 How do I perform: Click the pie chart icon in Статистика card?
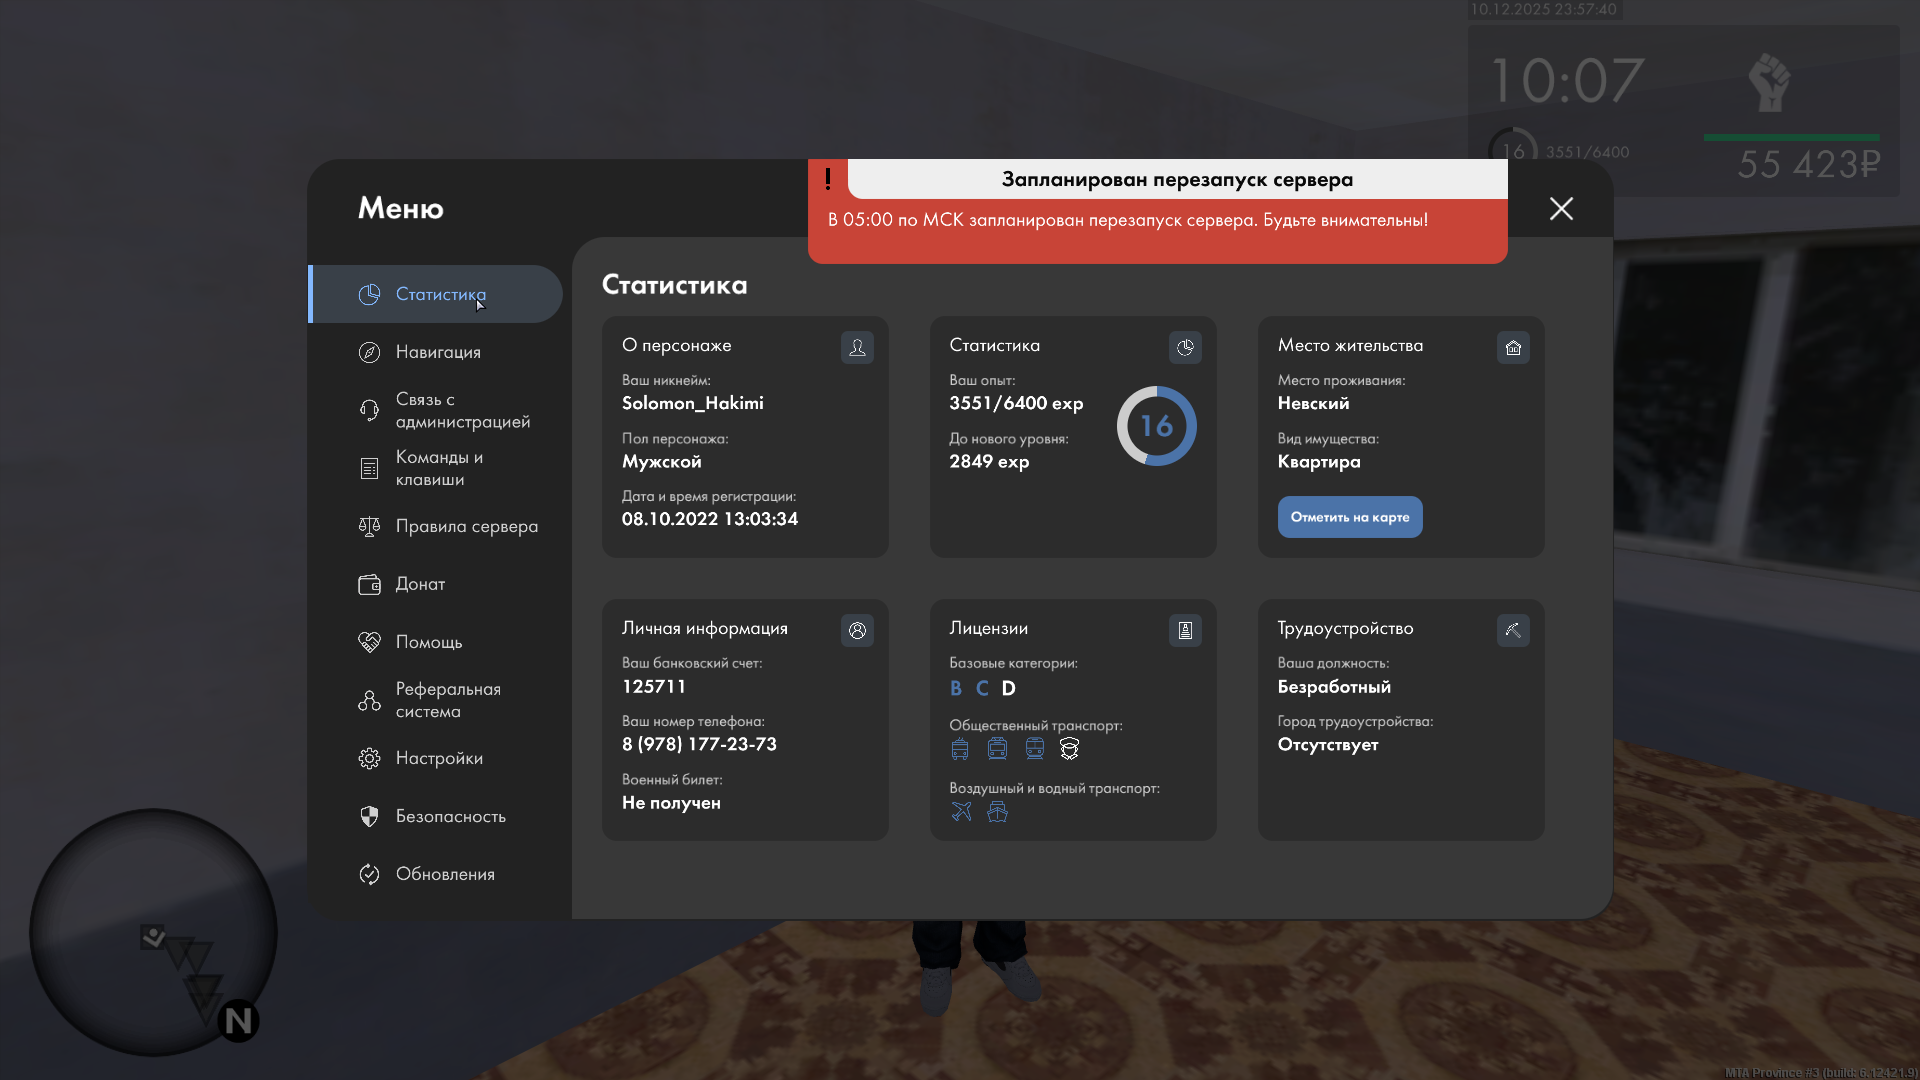coord(1185,347)
